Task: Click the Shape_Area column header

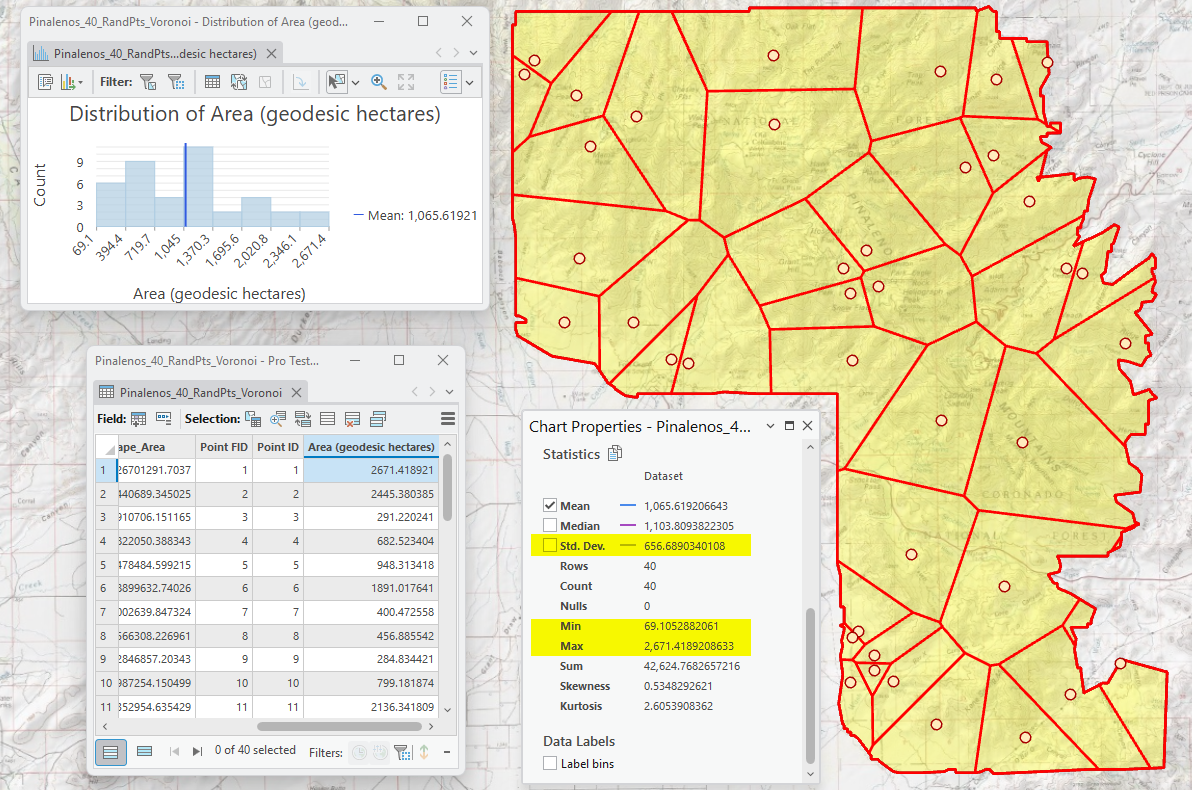Action: (x=156, y=447)
